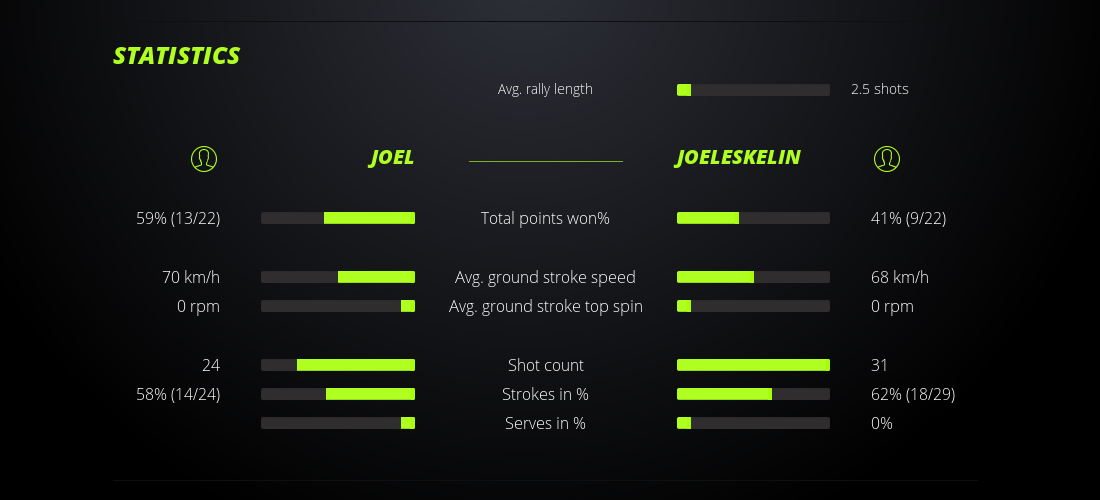The height and width of the screenshot is (500, 1100).
Task: Click Joeleskelin's Shot count bar
Action: pos(753,365)
